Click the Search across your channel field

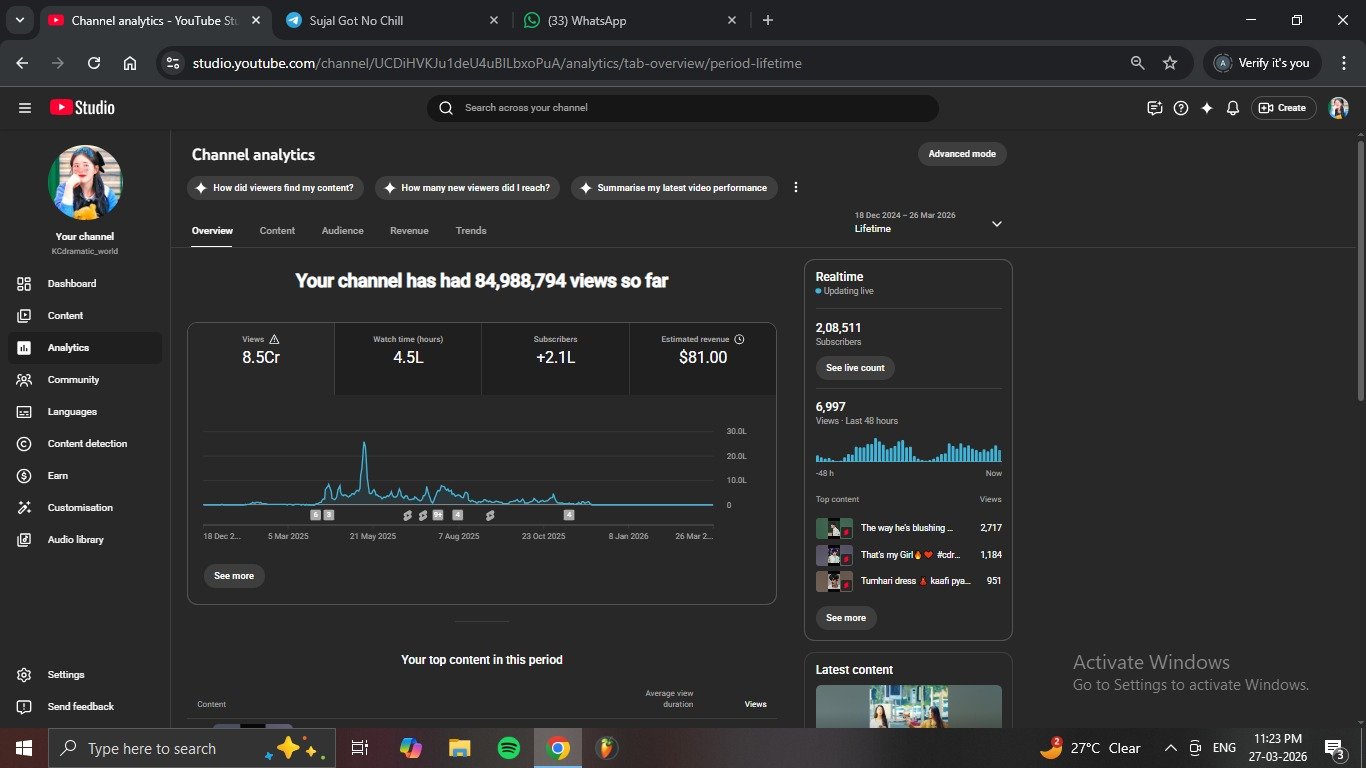690,108
